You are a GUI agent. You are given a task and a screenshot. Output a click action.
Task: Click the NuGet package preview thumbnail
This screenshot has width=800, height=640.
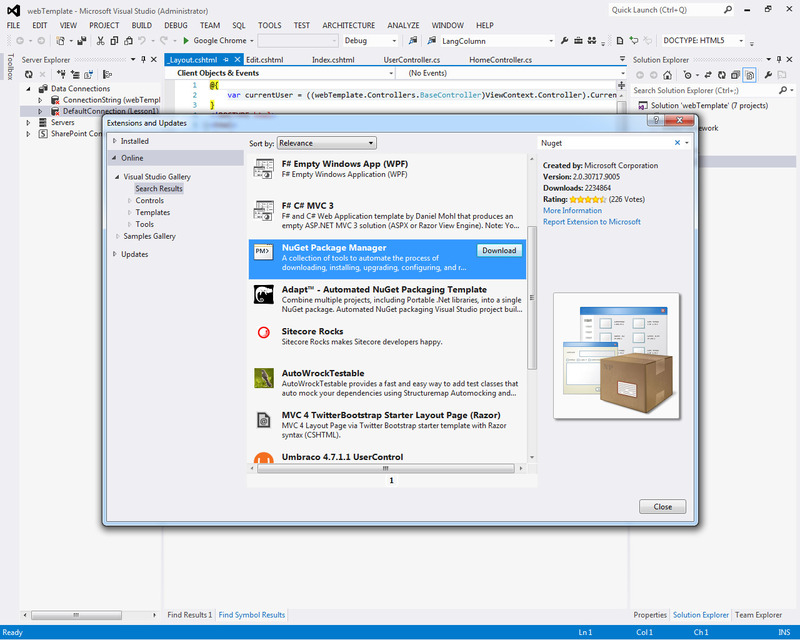[x=616, y=356]
